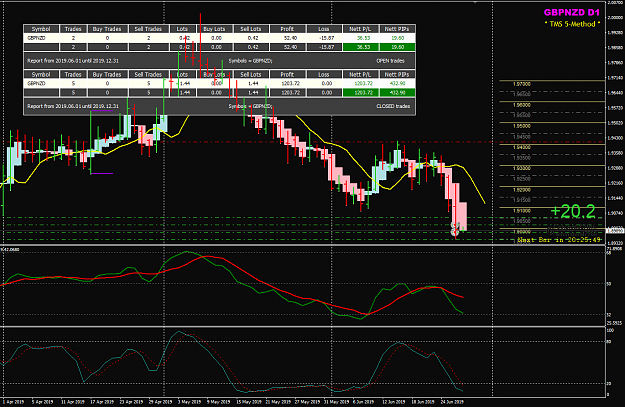The height and width of the screenshot is (407, 625).
Task: Click the 12 Jun 2019 date on the time axis
Action: 394,402
